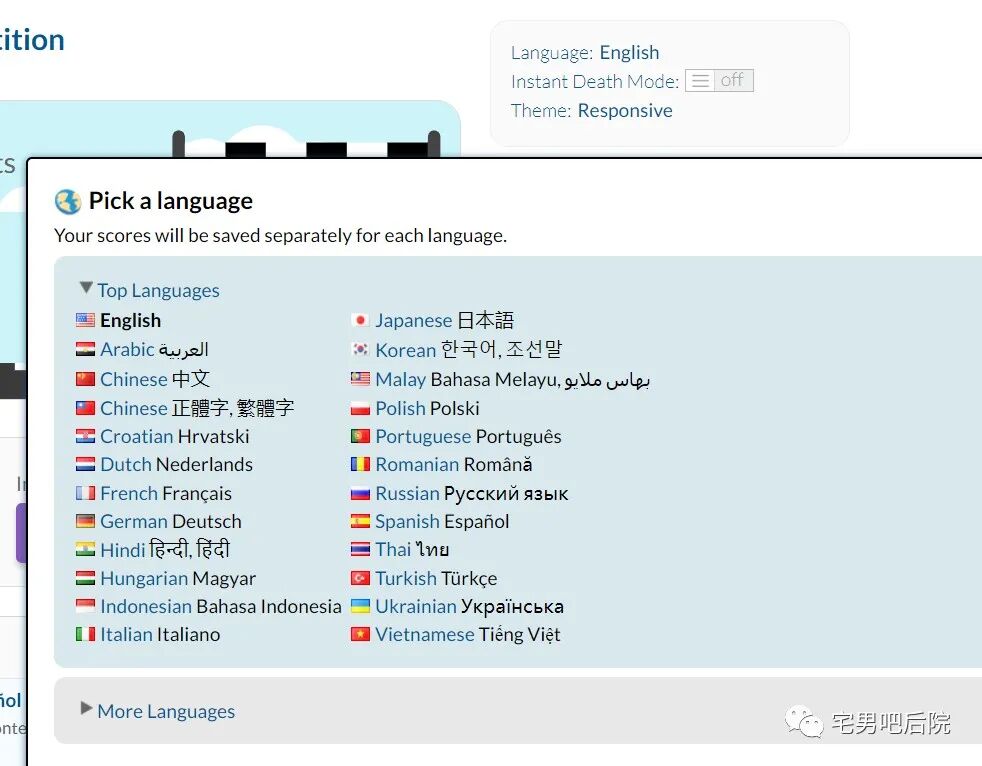
Task: Click the Thai flag icon
Action: click(360, 549)
